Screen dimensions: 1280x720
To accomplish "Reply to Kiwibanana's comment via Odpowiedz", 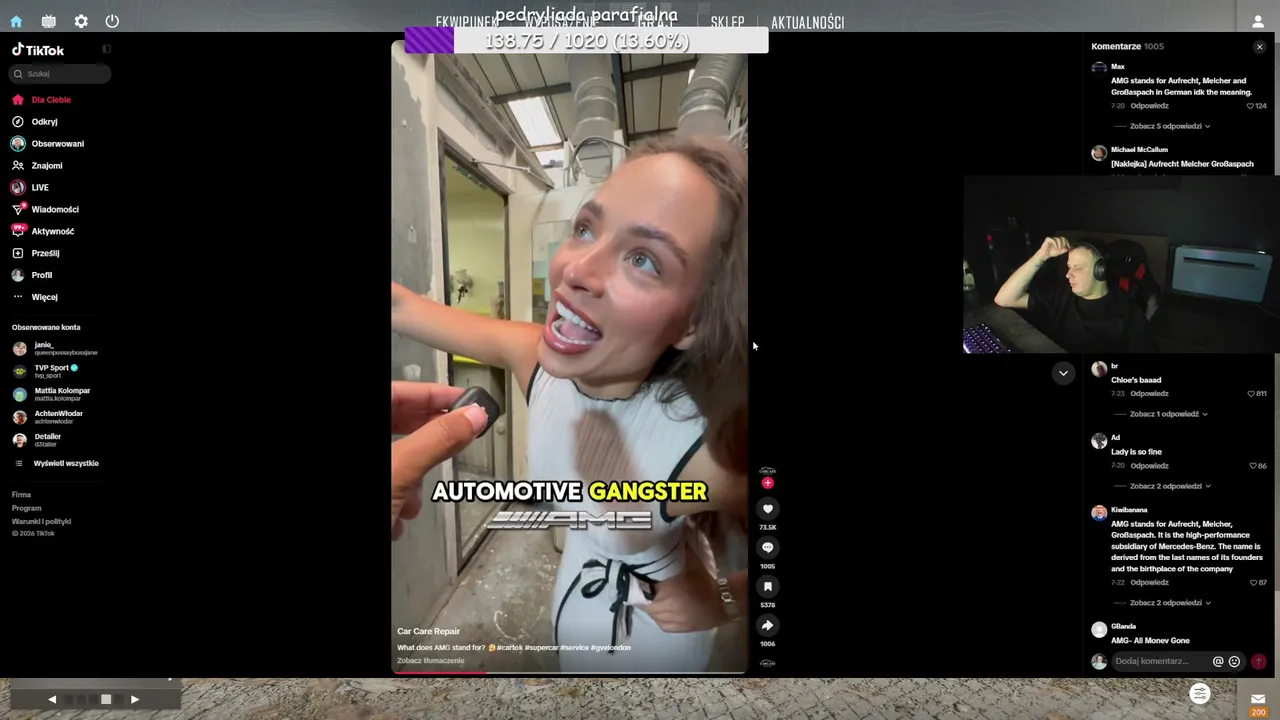I will tap(1150, 583).
